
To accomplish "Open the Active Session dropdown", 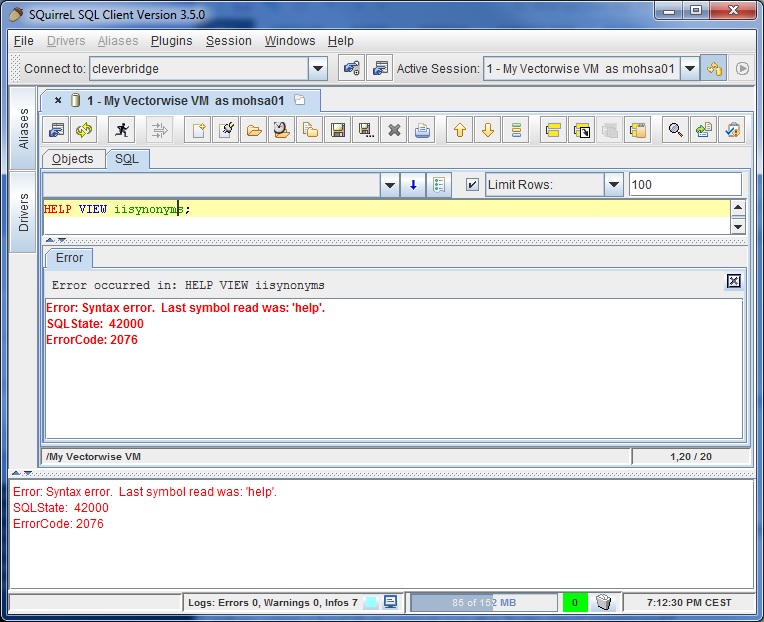I will [x=689, y=69].
